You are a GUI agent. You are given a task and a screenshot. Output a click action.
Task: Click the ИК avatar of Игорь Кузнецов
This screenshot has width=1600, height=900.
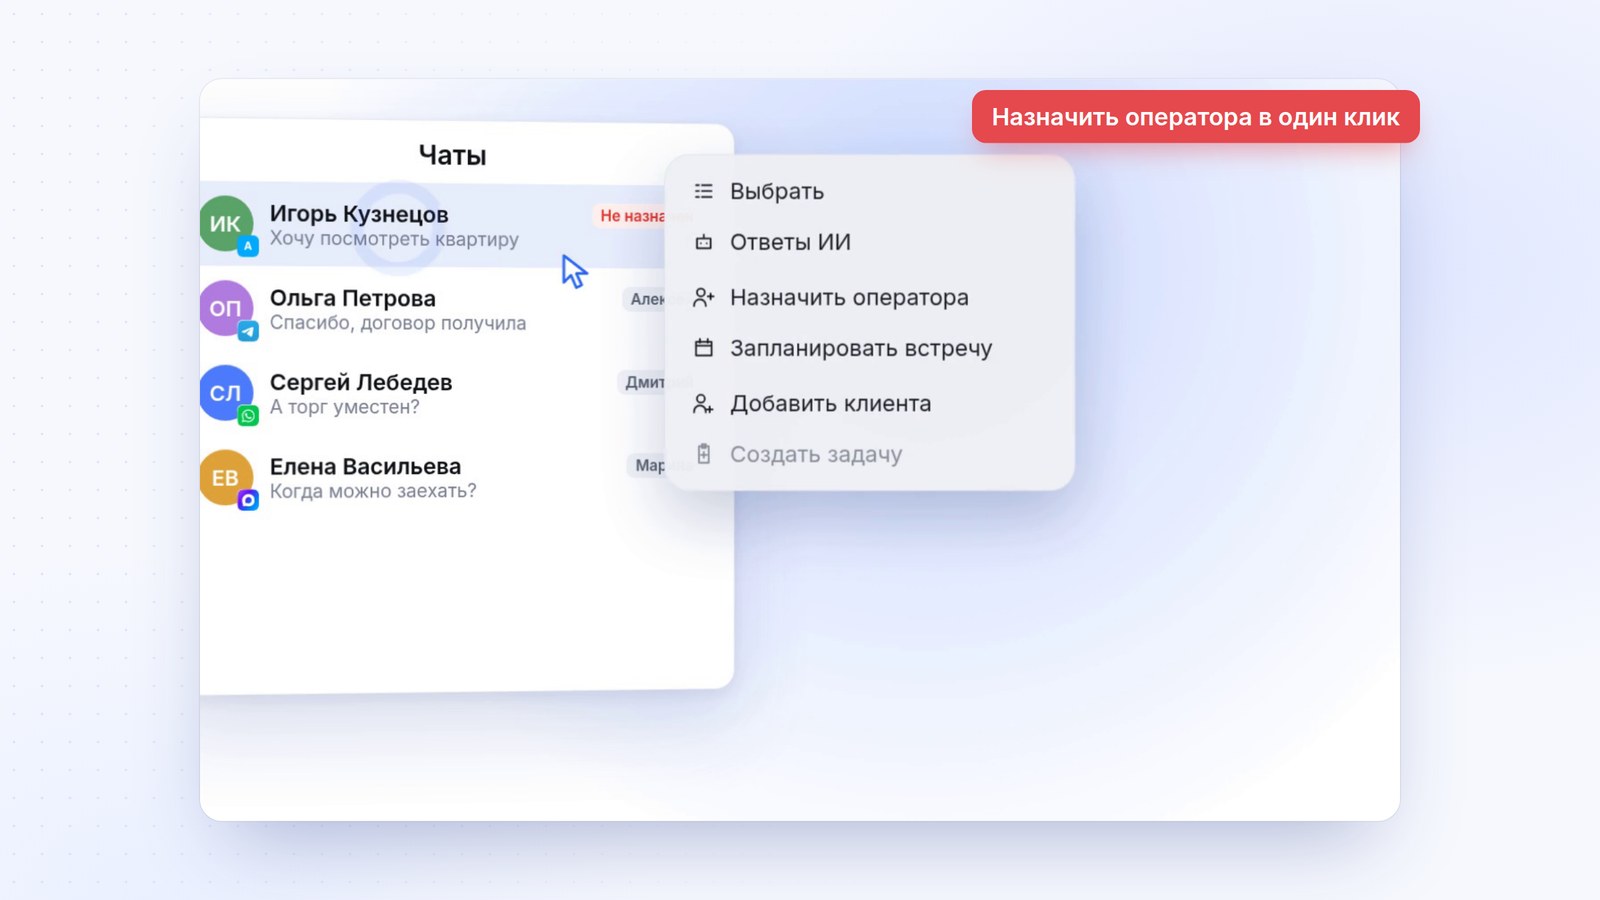[x=226, y=224]
